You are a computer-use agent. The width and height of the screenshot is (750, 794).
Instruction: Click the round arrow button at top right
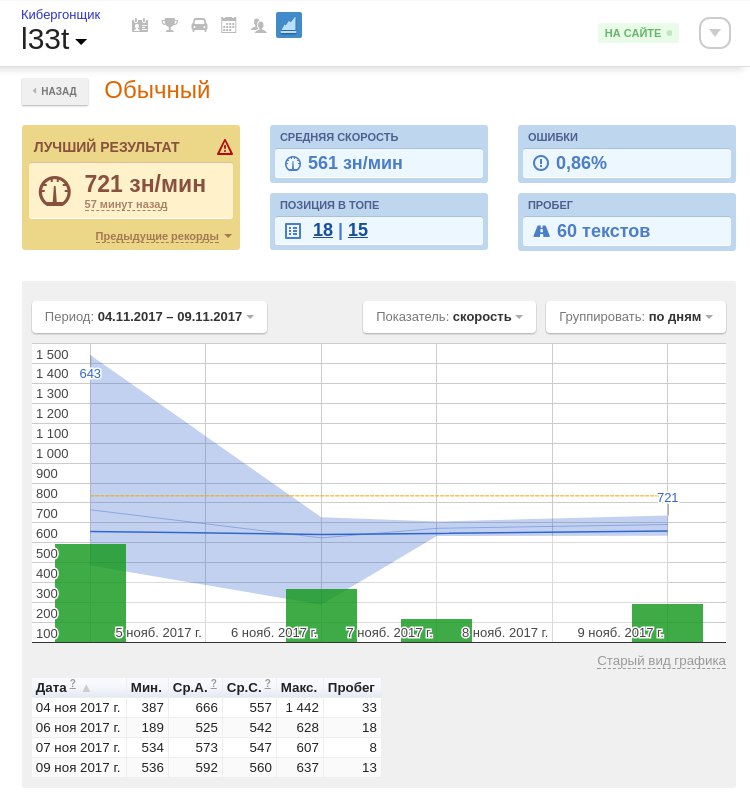click(x=714, y=33)
